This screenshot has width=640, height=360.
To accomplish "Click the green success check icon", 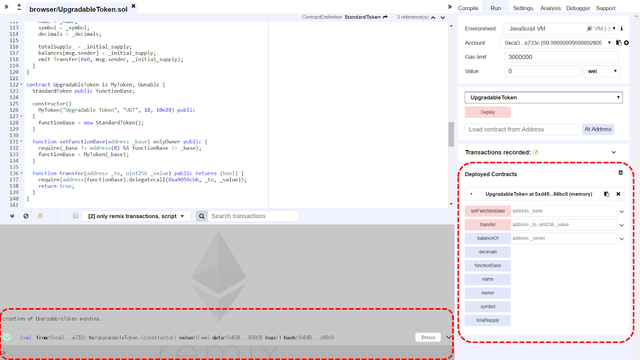I will [7, 337].
